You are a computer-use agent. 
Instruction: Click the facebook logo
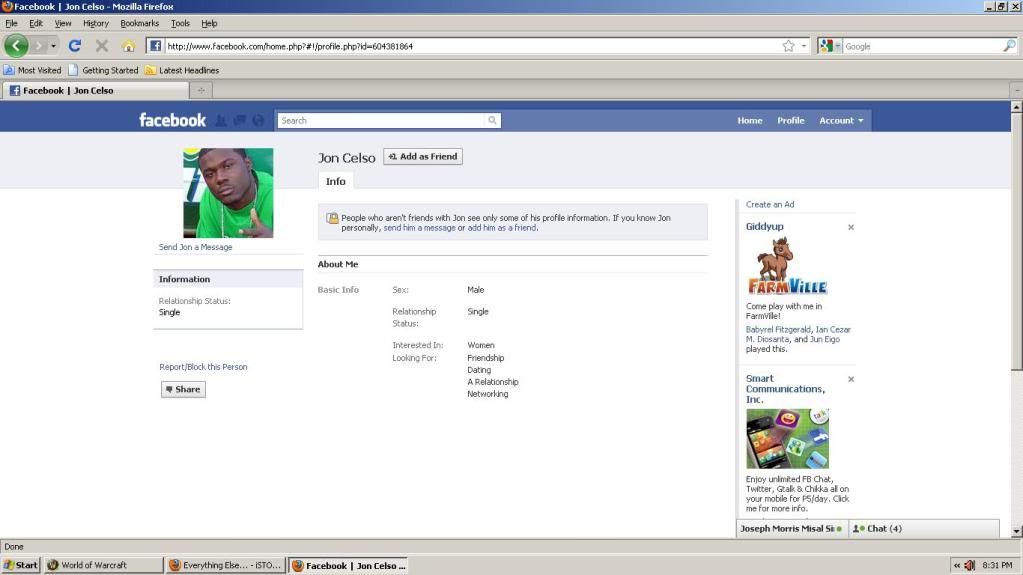tap(172, 120)
